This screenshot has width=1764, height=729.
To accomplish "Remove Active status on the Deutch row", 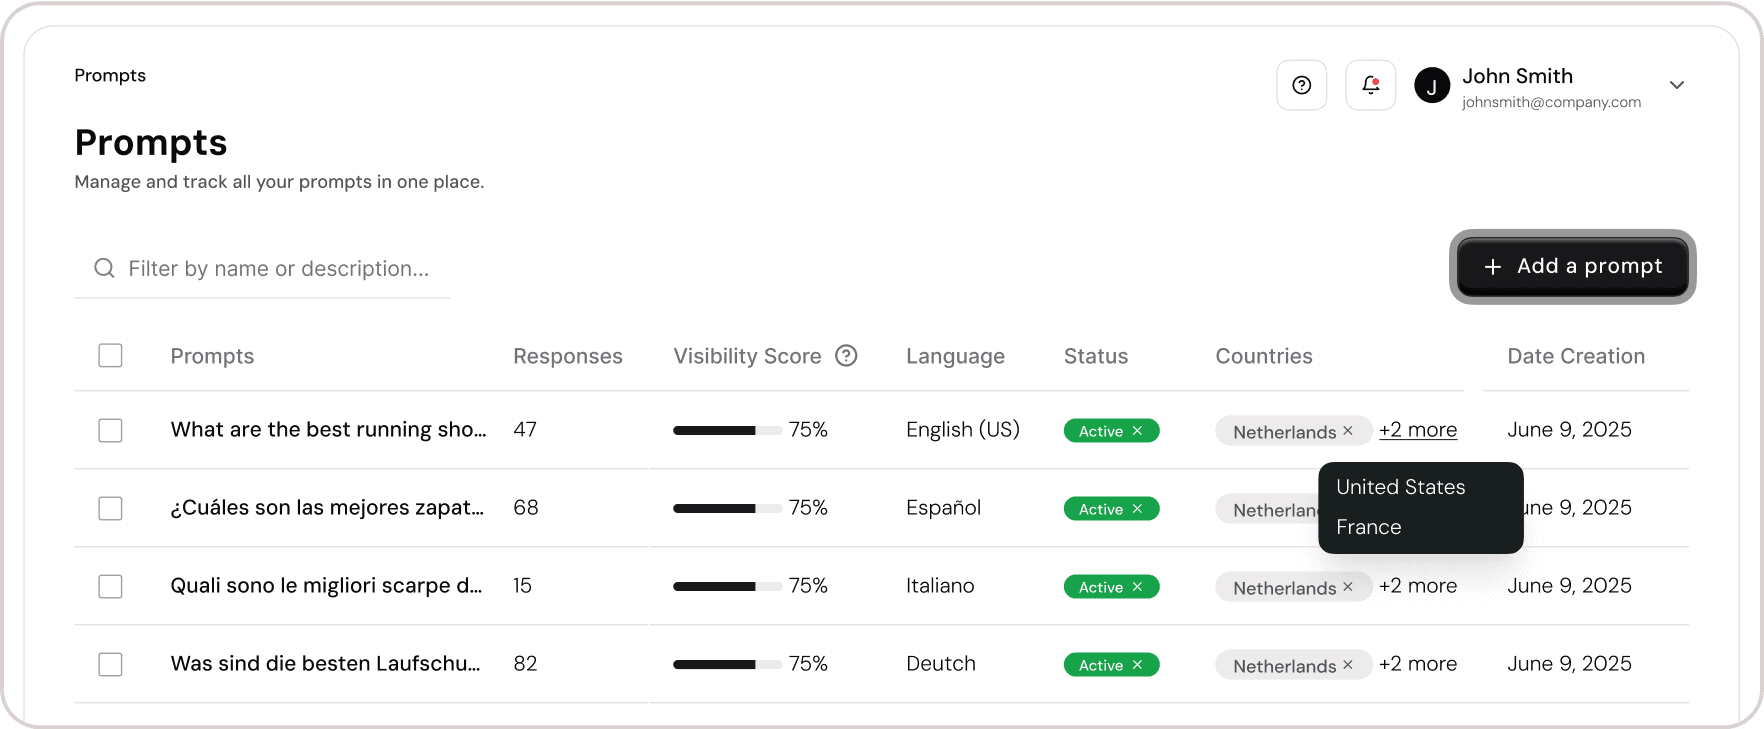I will pyautogui.click(x=1137, y=665).
